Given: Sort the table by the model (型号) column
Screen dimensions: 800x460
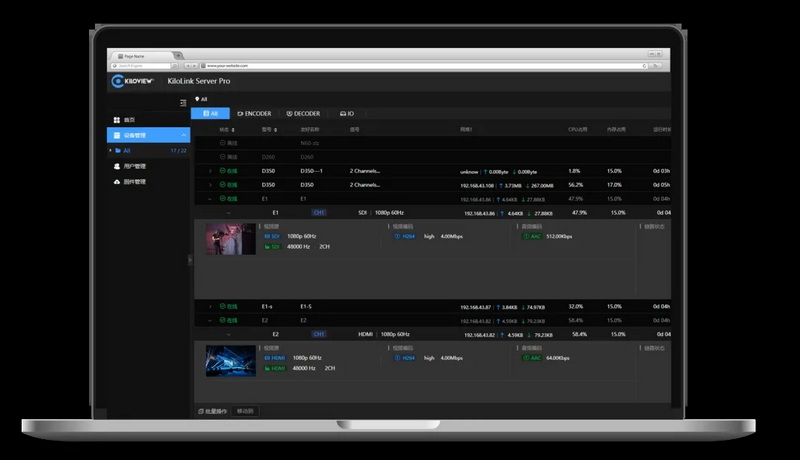Looking at the screenshot, I should (x=275, y=129).
